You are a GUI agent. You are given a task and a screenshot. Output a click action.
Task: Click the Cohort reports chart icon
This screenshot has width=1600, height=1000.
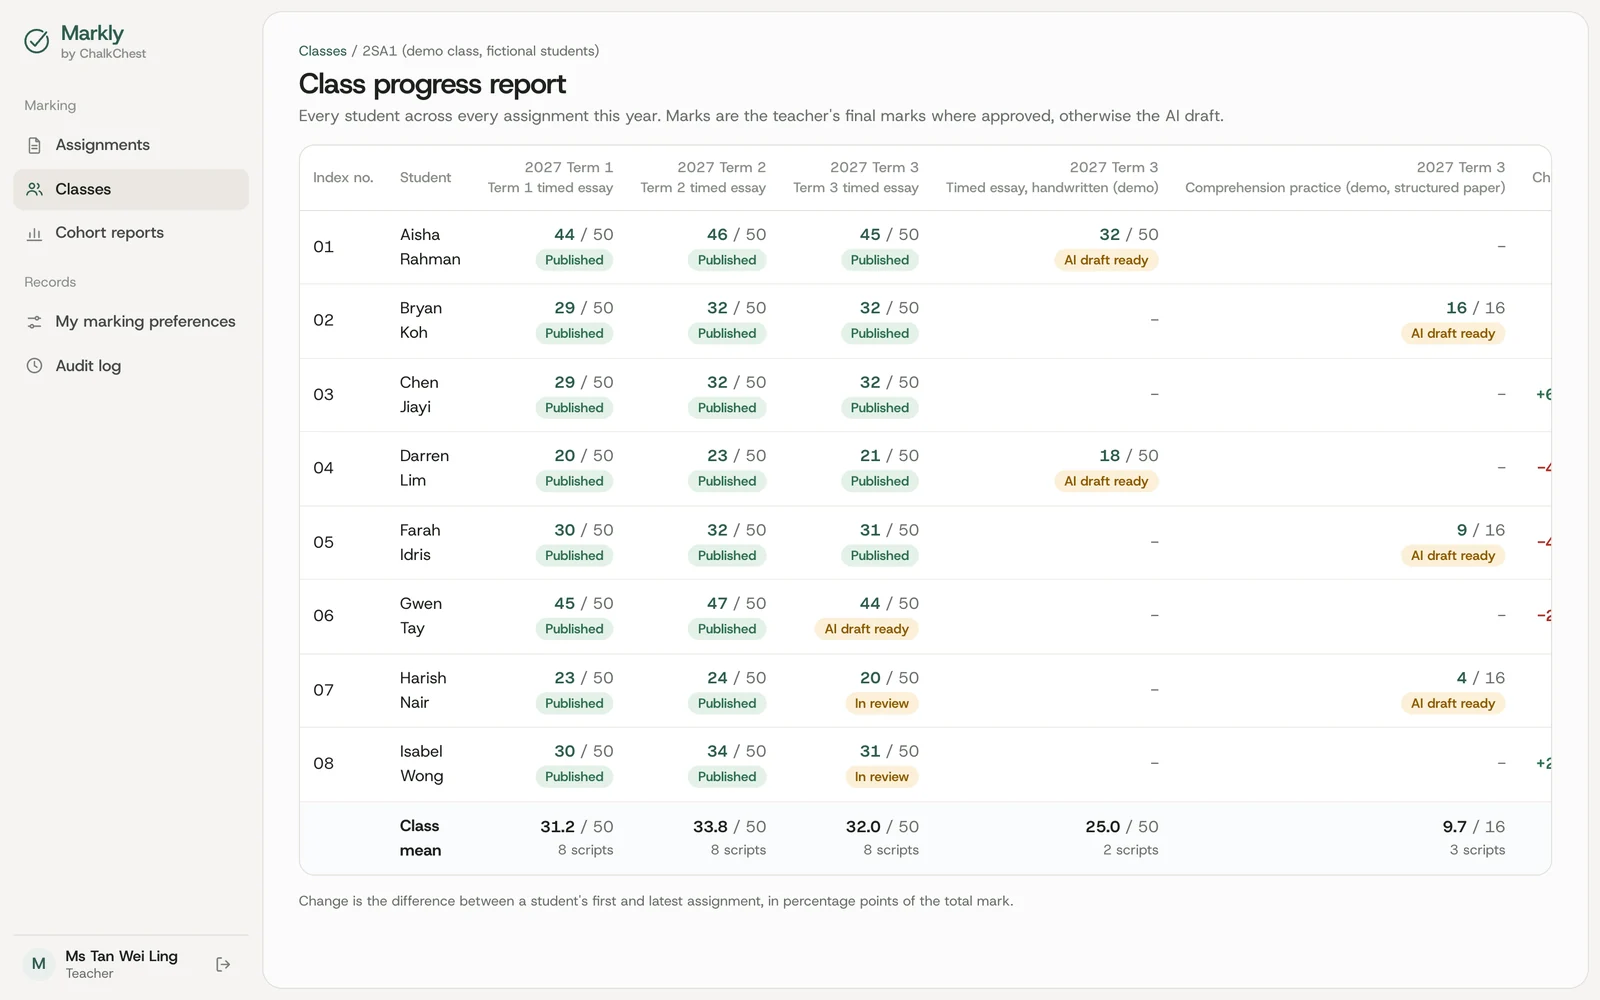pos(34,233)
